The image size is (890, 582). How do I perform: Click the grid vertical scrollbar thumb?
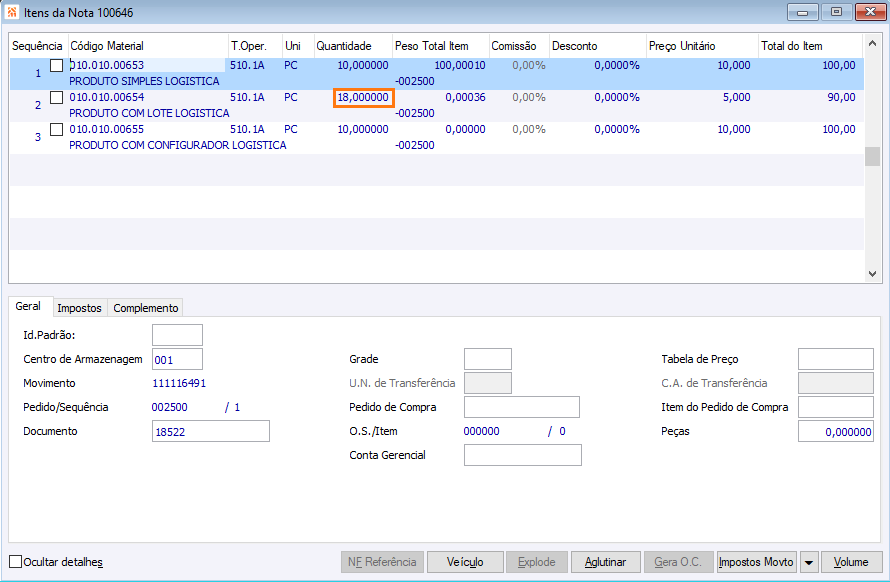[872, 157]
